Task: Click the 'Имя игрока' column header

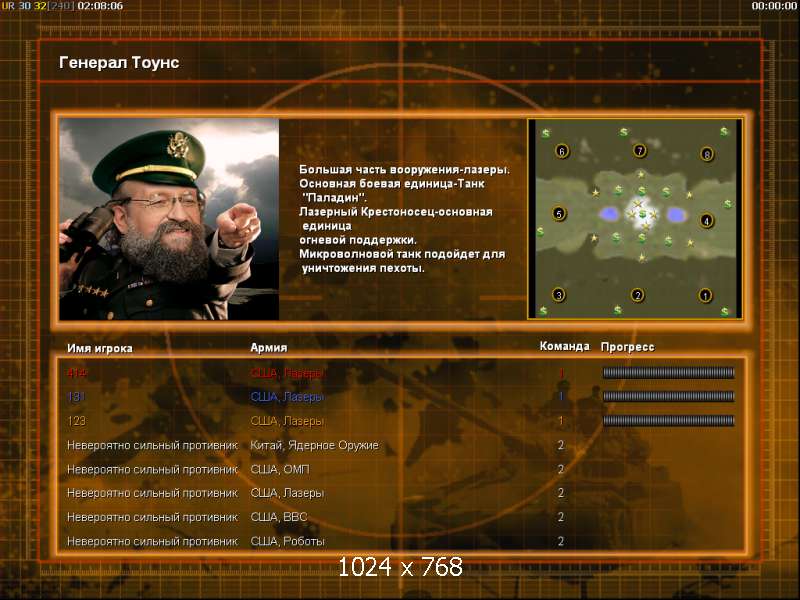Action: [x=100, y=348]
